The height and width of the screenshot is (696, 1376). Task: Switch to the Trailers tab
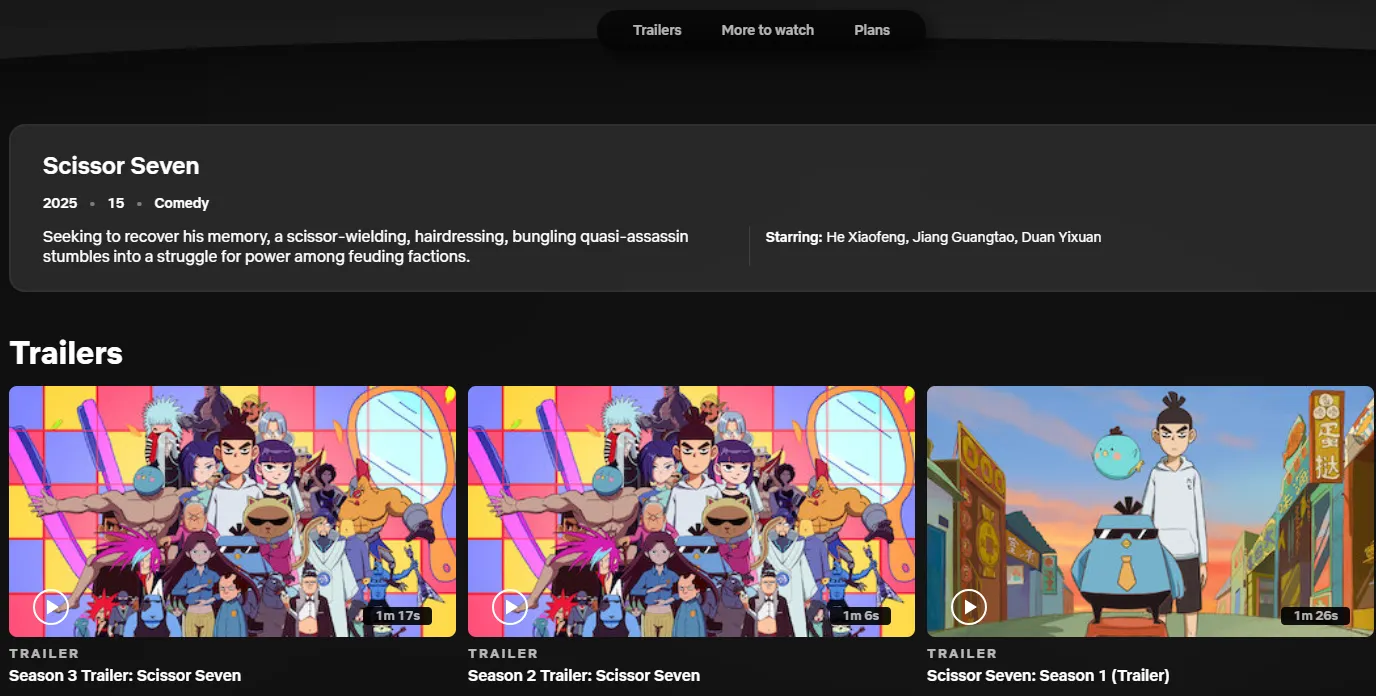[657, 30]
